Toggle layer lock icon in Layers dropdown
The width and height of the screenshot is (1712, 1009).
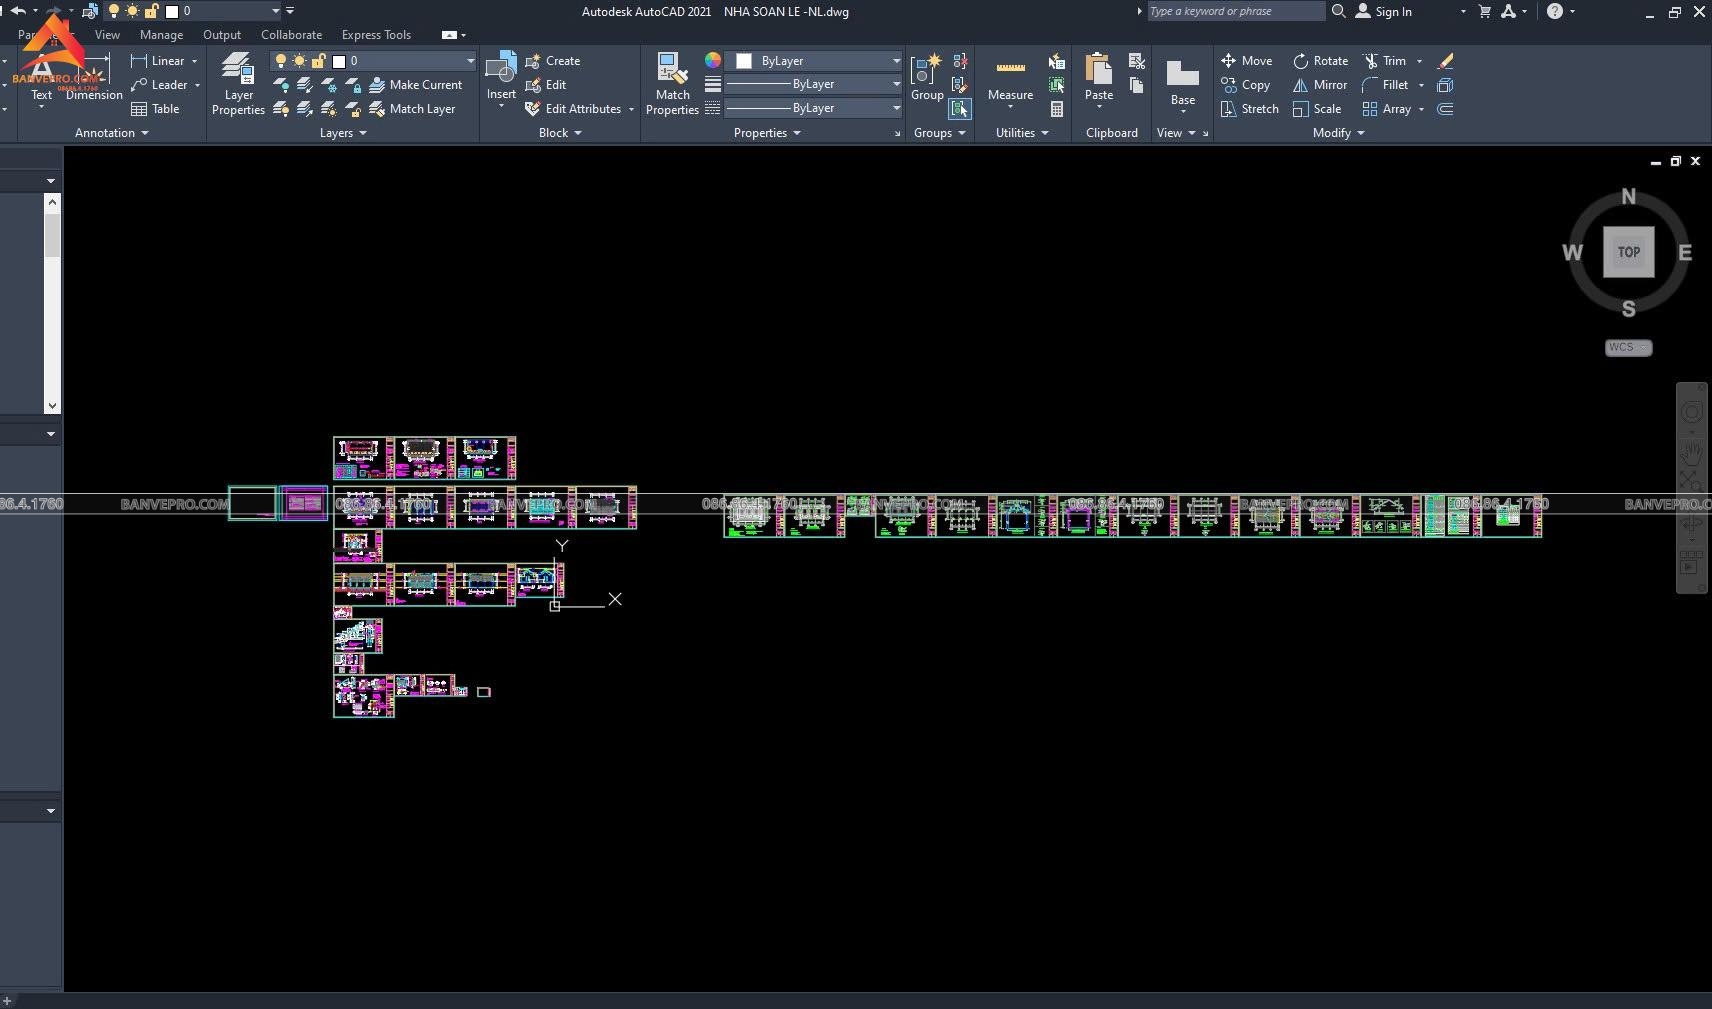pyautogui.click(x=318, y=61)
